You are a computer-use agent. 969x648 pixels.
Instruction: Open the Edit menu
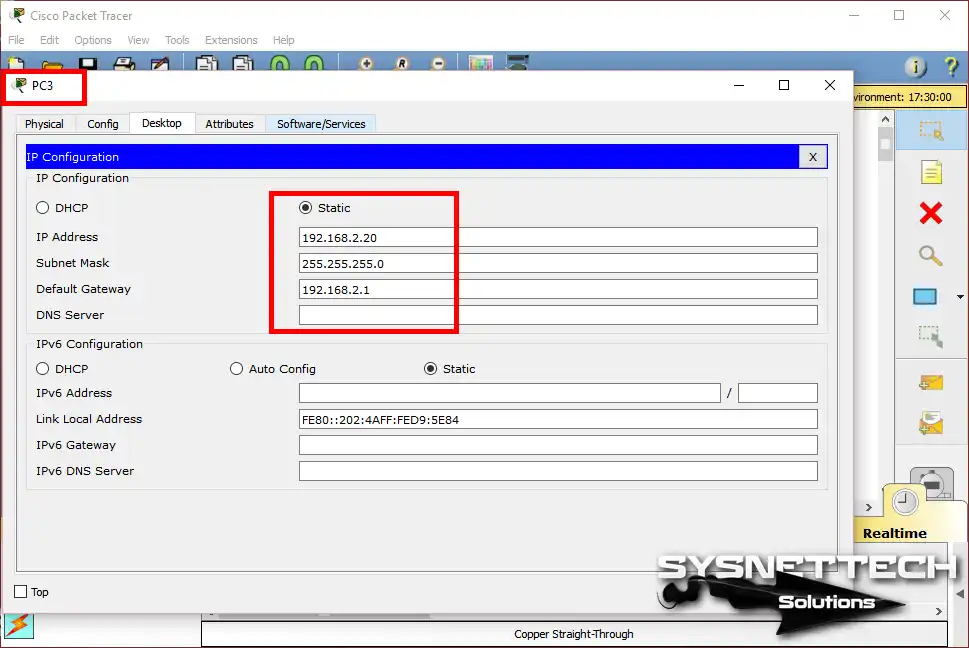point(49,40)
